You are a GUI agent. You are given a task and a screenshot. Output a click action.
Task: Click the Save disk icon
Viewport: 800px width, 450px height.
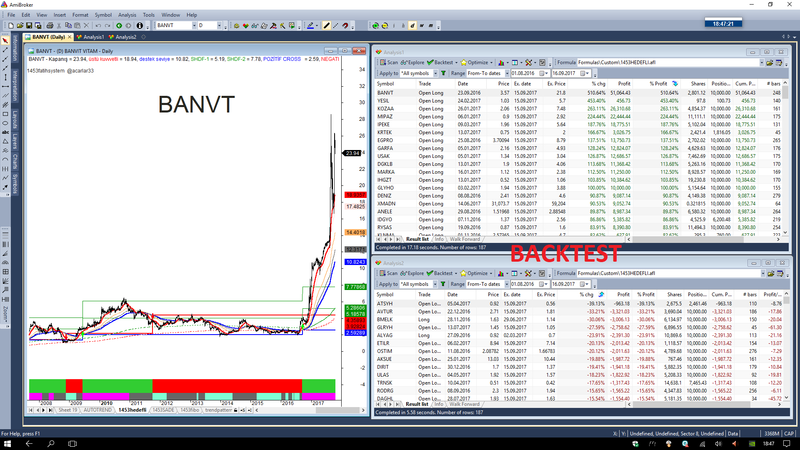29,26
